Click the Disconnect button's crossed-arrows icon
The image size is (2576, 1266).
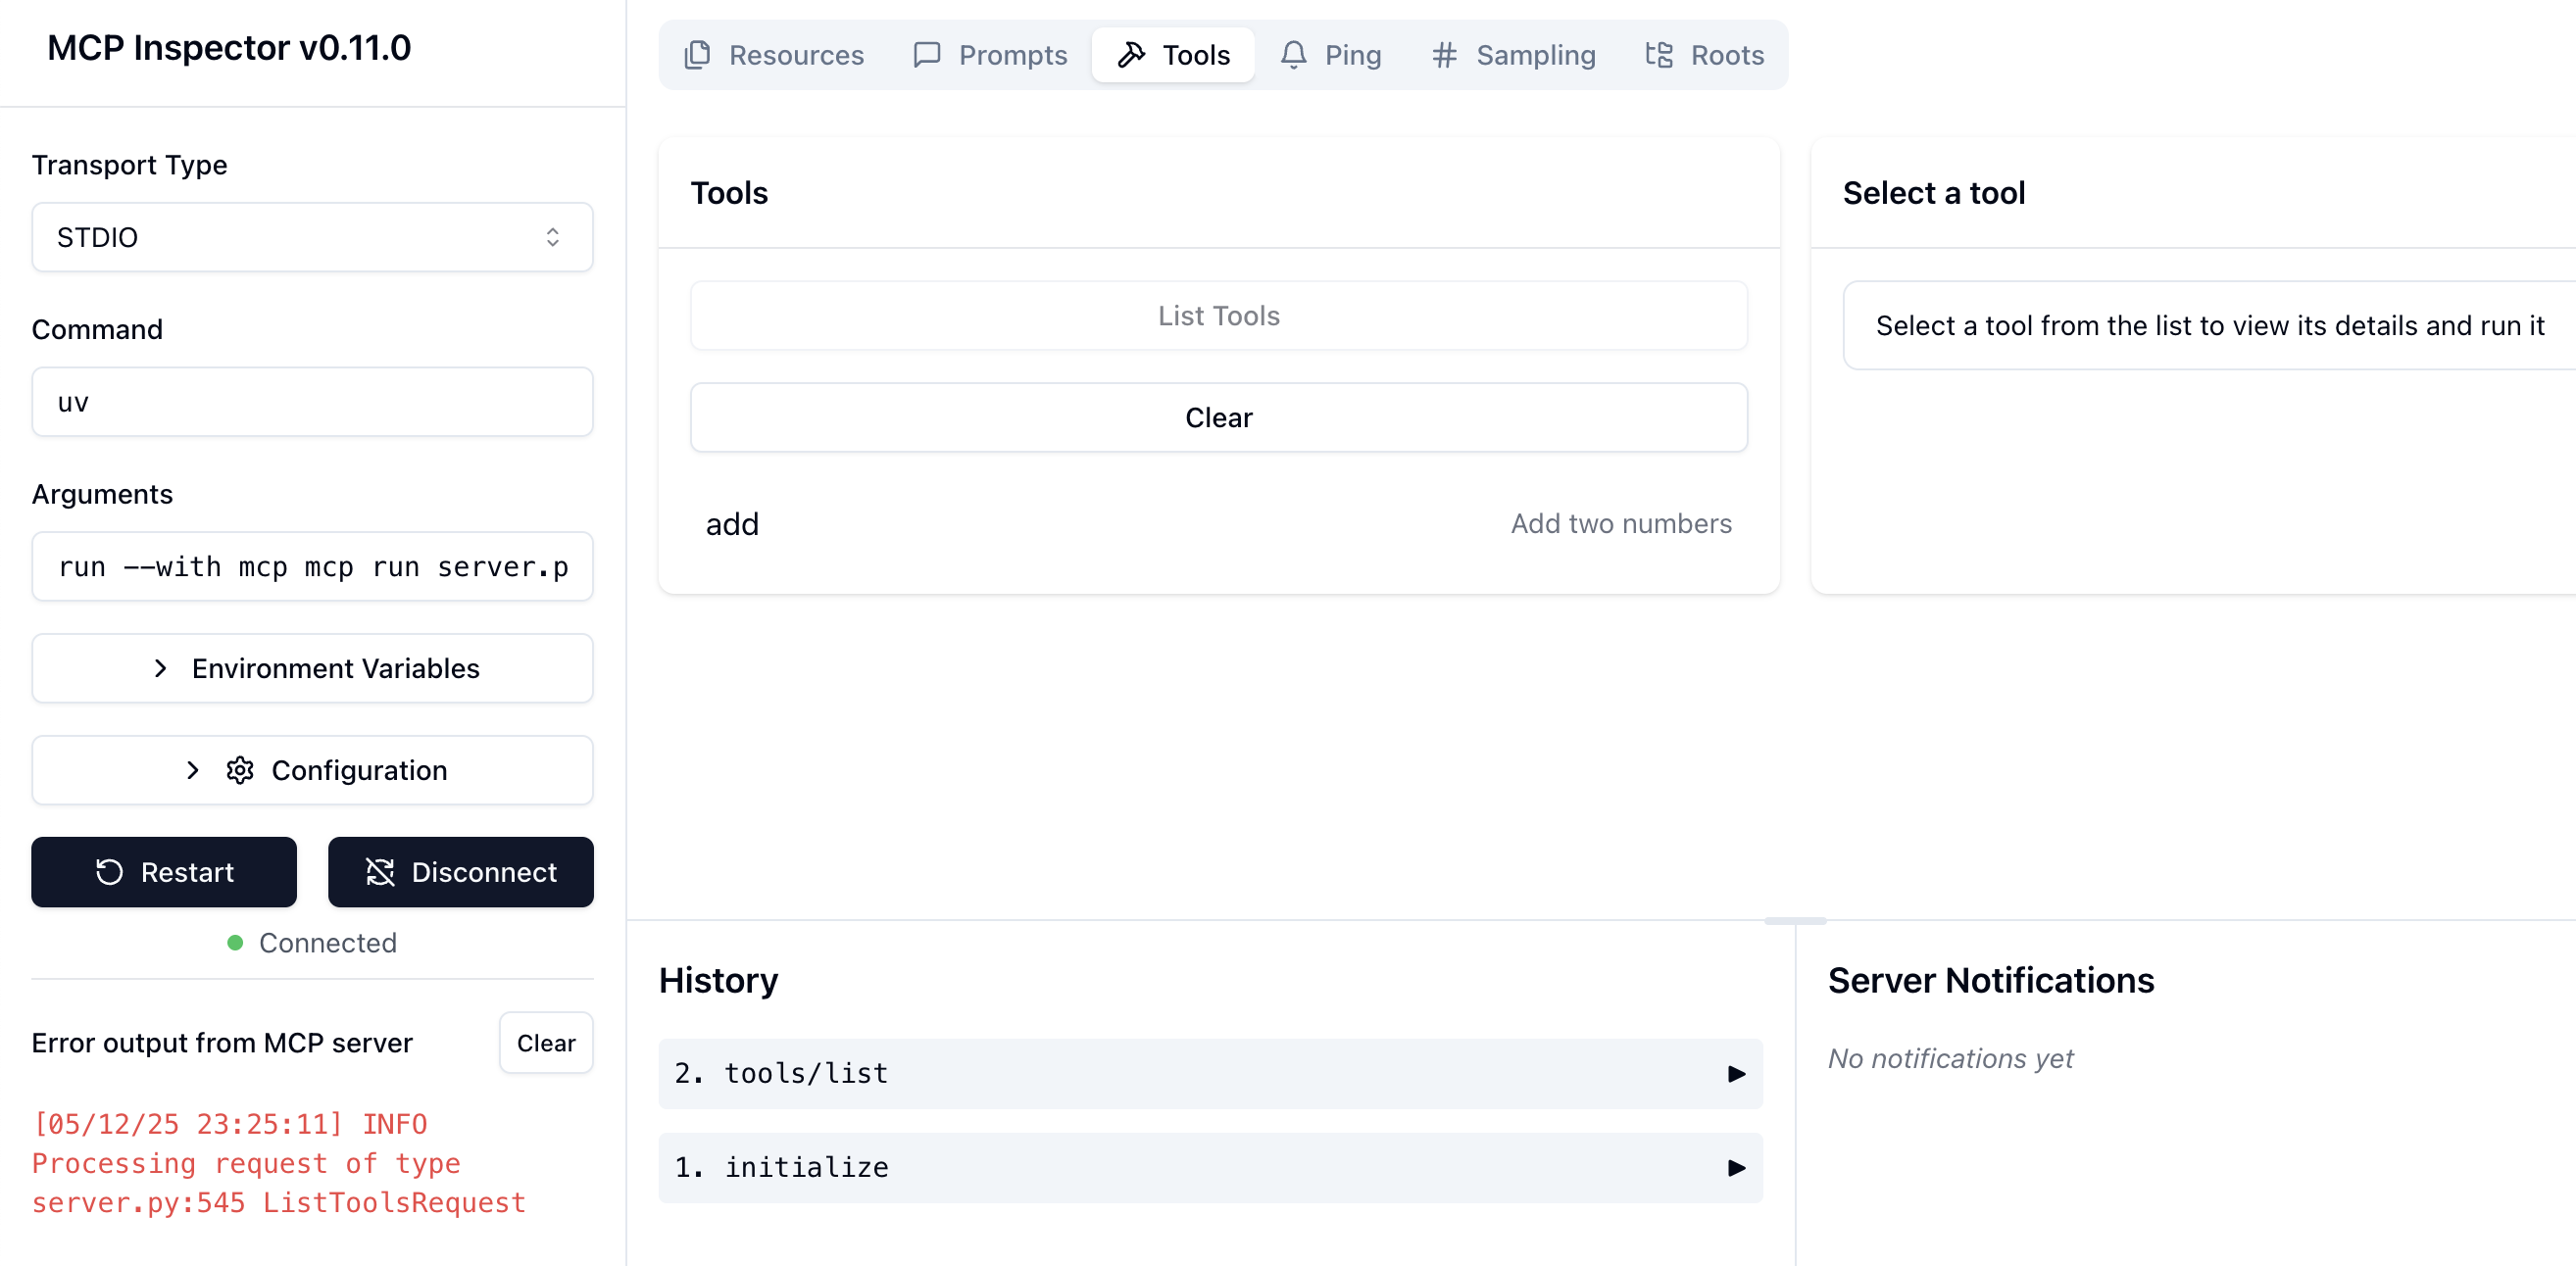[x=380, y=872]
